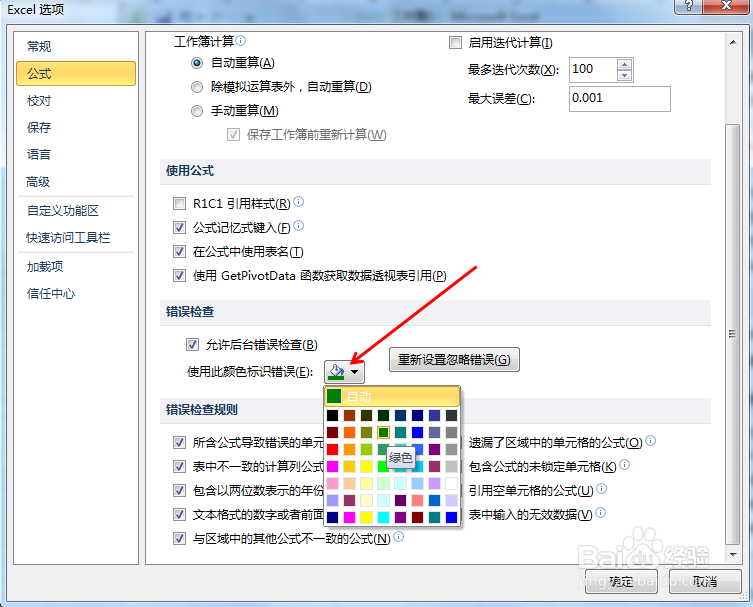
Task: Toggle GetPivotData 函数 checkbox
Action: point(180,276)
